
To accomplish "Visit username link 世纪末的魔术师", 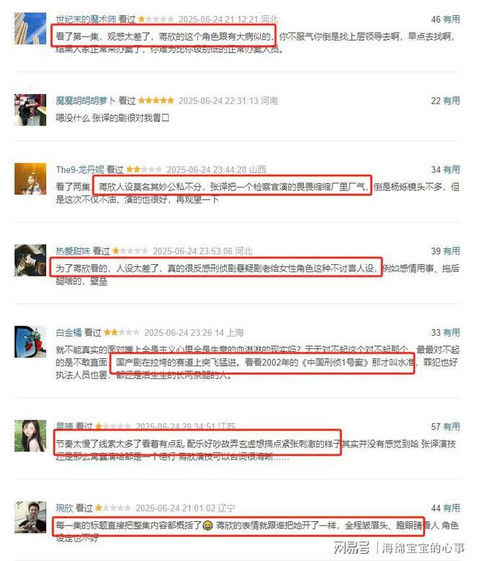I will coord(86,19).
